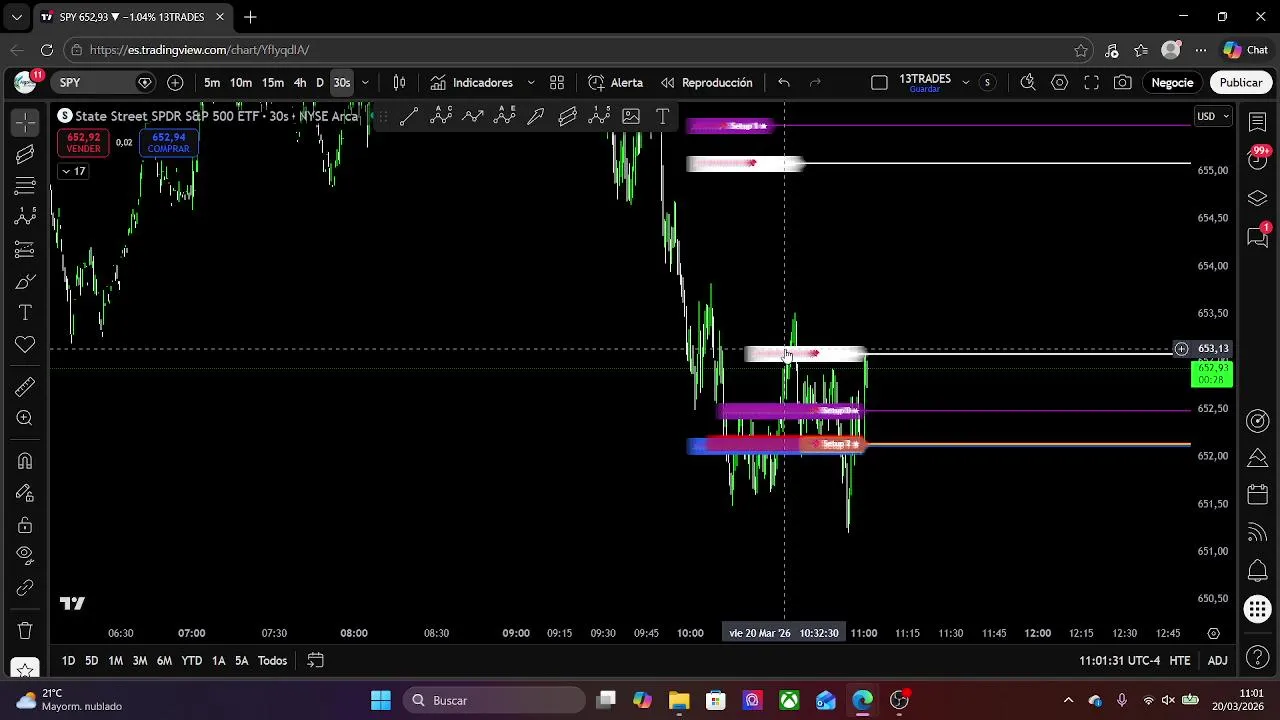Toggle stay in drawing mode pencil-lock
The width and height of the screenshot is (1280, 720).
[x=25, y=493]
